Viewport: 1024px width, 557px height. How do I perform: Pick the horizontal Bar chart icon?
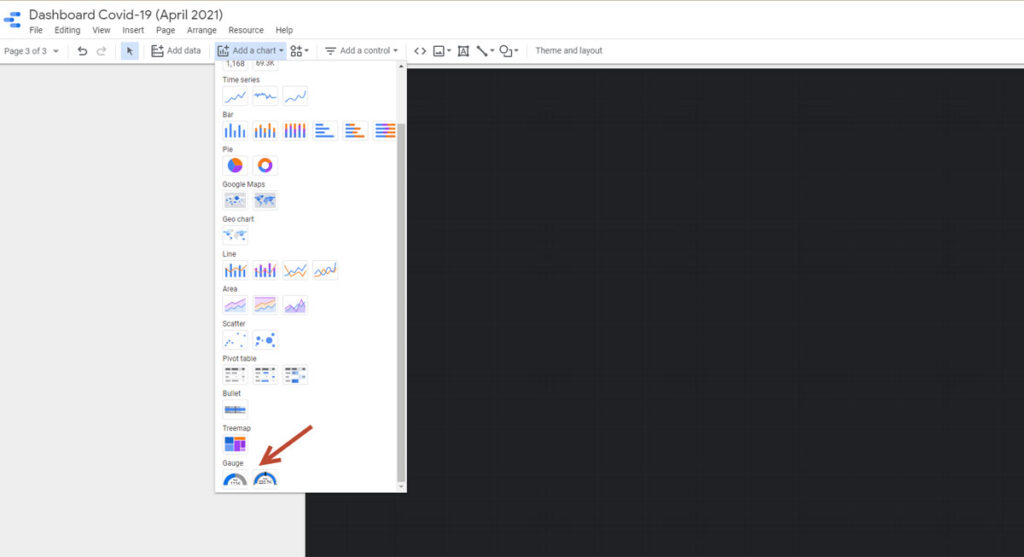click(325, 131)
